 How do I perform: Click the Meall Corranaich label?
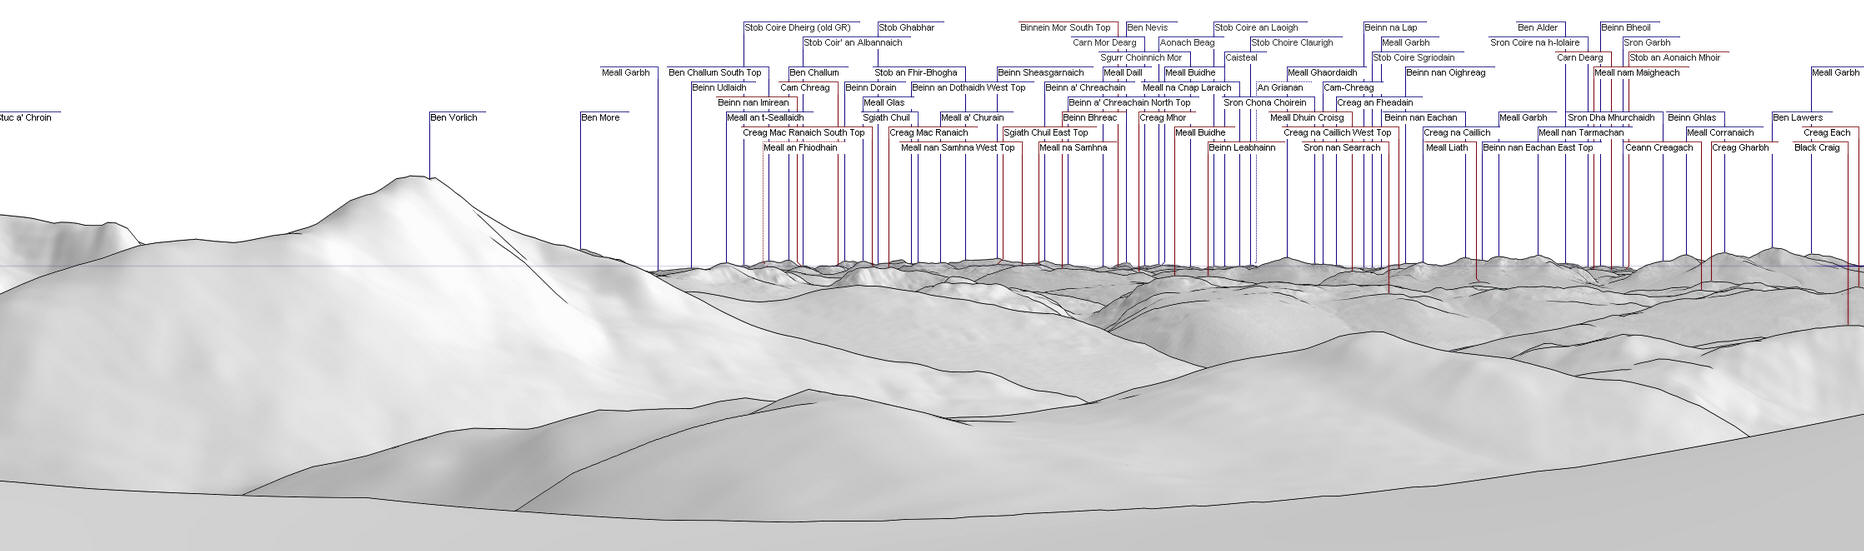point(1720,133)
